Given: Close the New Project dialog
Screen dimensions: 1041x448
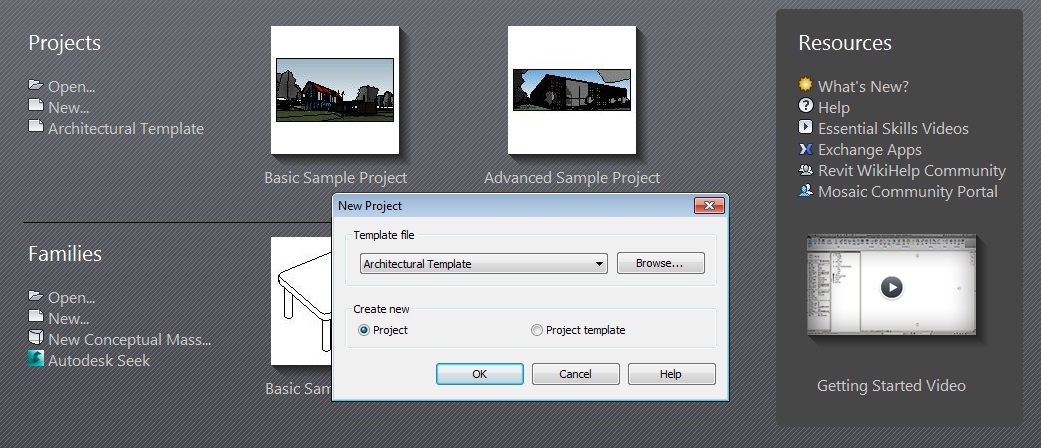Looking at the screenshot, I should (709, 206).
